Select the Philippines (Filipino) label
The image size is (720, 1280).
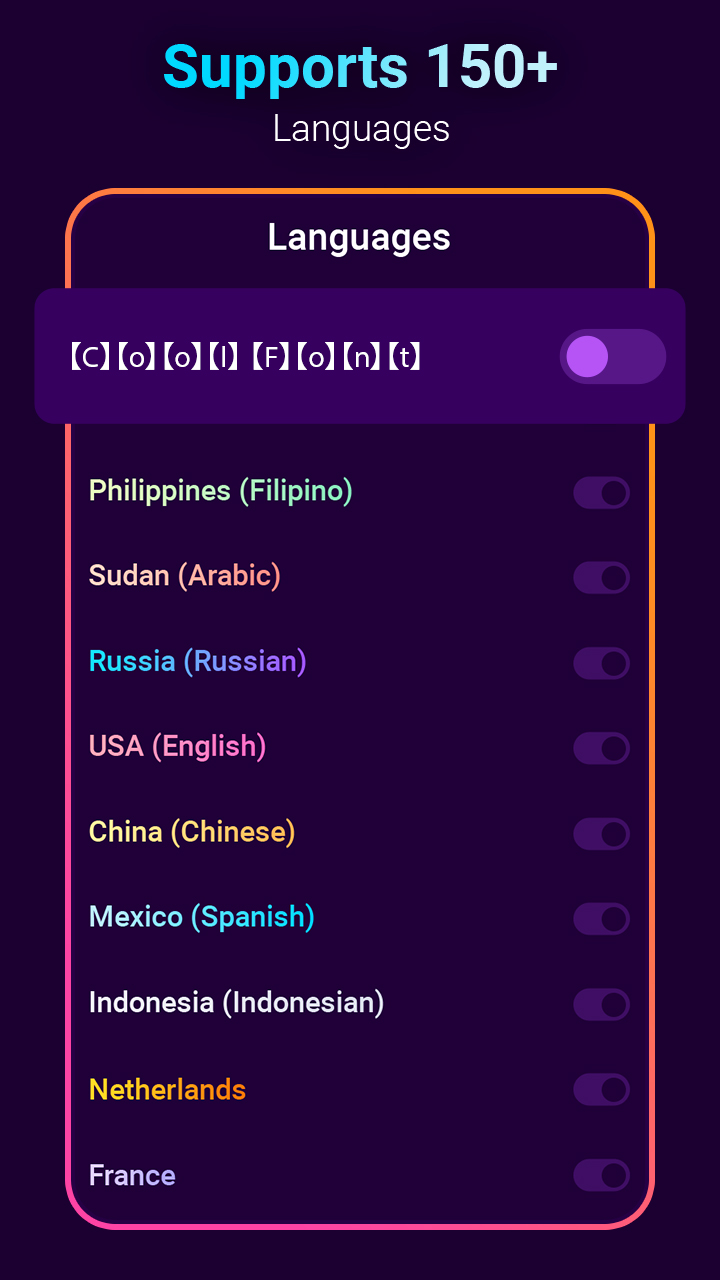coord(221,491)
